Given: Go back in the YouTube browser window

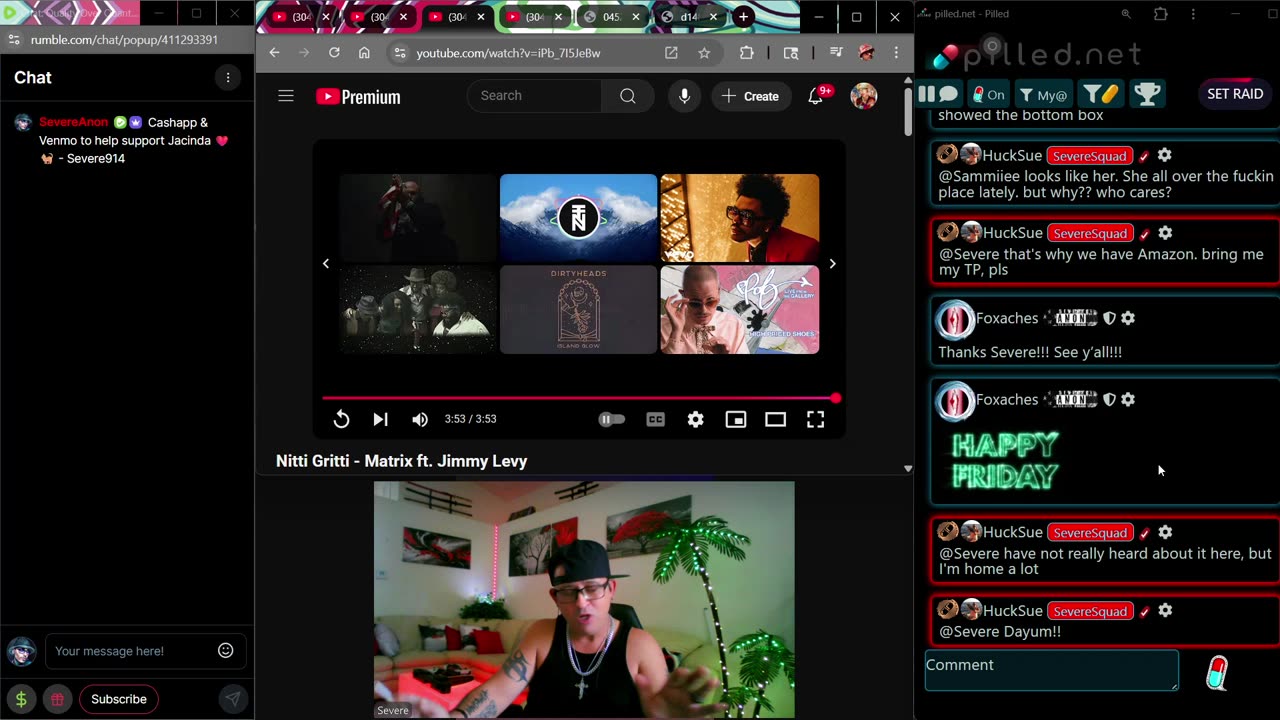Looking at the screenshot, I should click(274, 53).
